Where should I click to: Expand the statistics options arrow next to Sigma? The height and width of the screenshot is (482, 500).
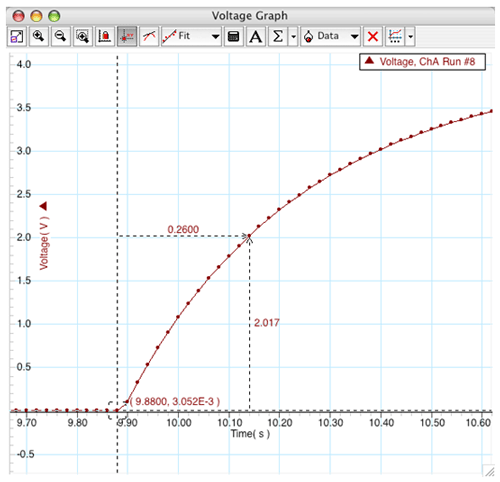point(293,36)
